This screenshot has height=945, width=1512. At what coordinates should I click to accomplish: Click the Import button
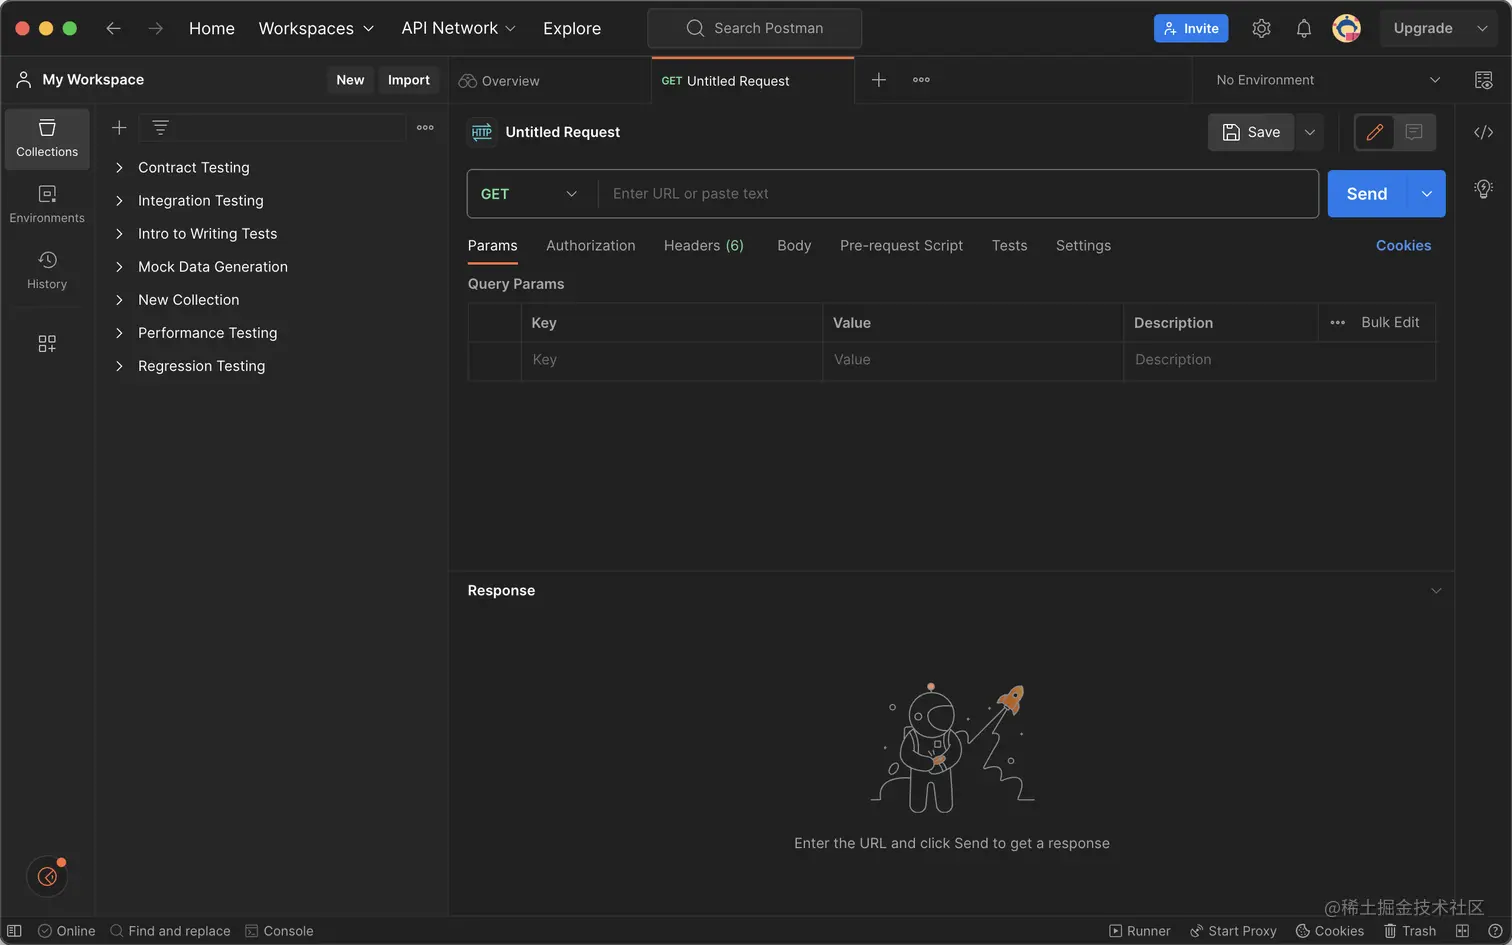[x=409, y=80]
